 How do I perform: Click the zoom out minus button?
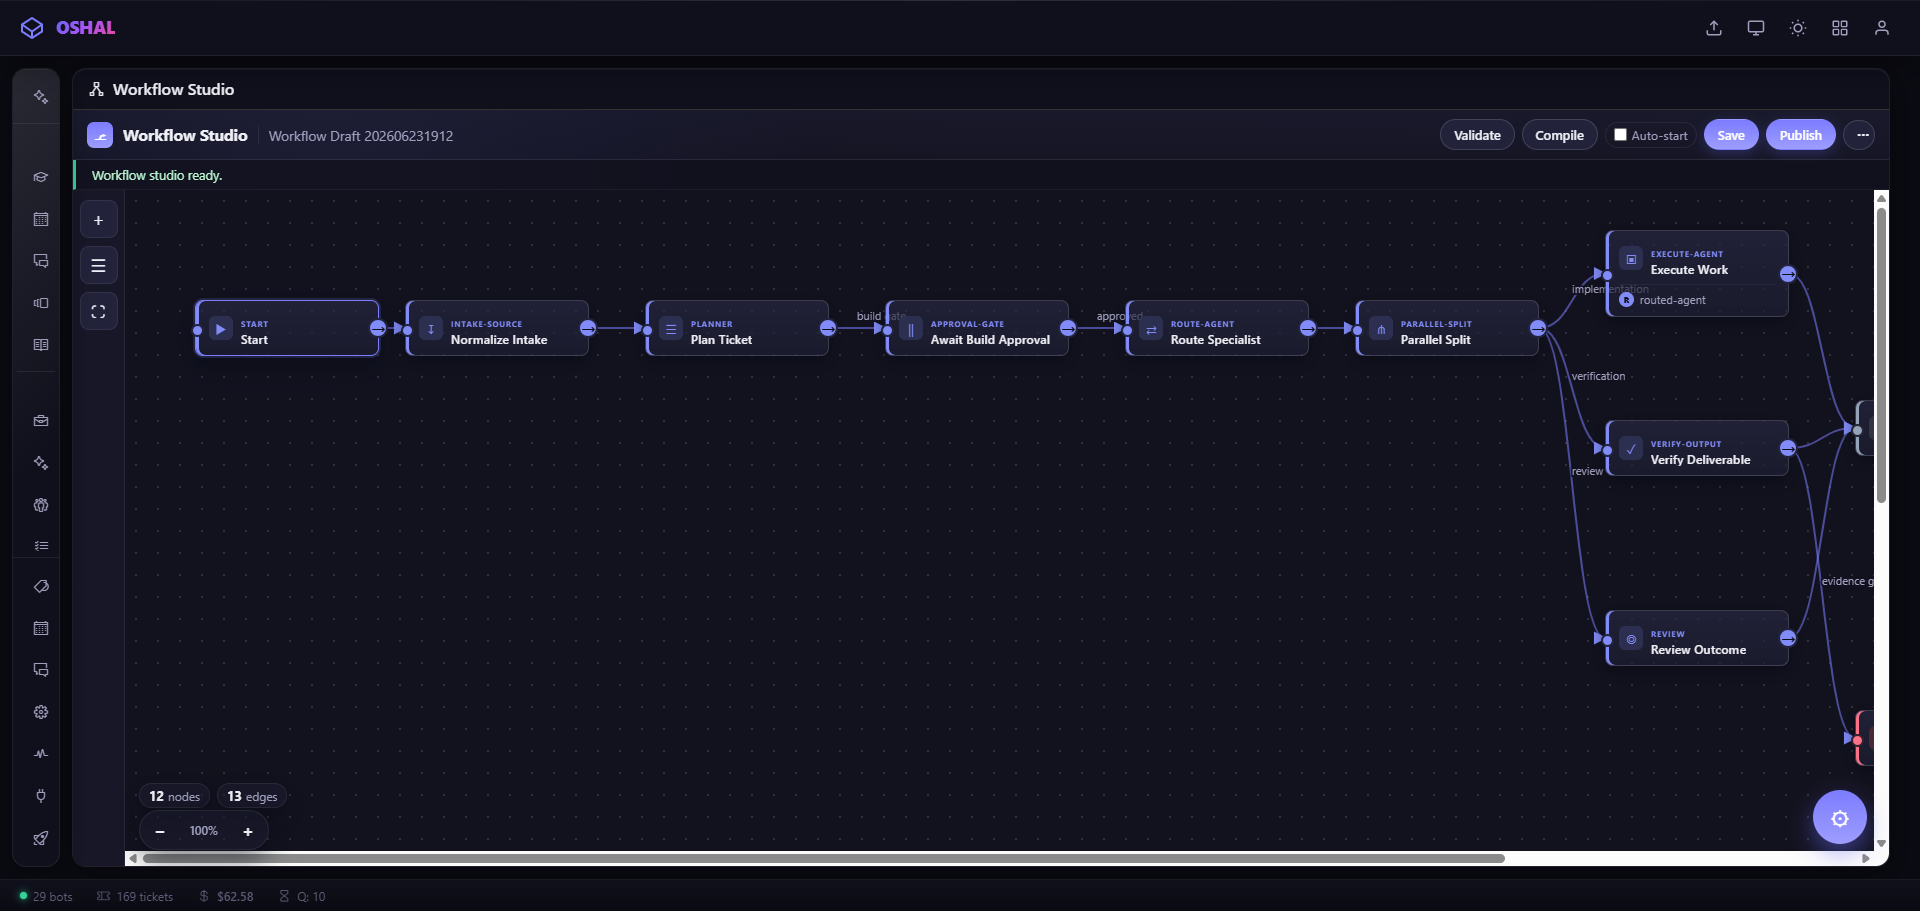pos(160,832)
